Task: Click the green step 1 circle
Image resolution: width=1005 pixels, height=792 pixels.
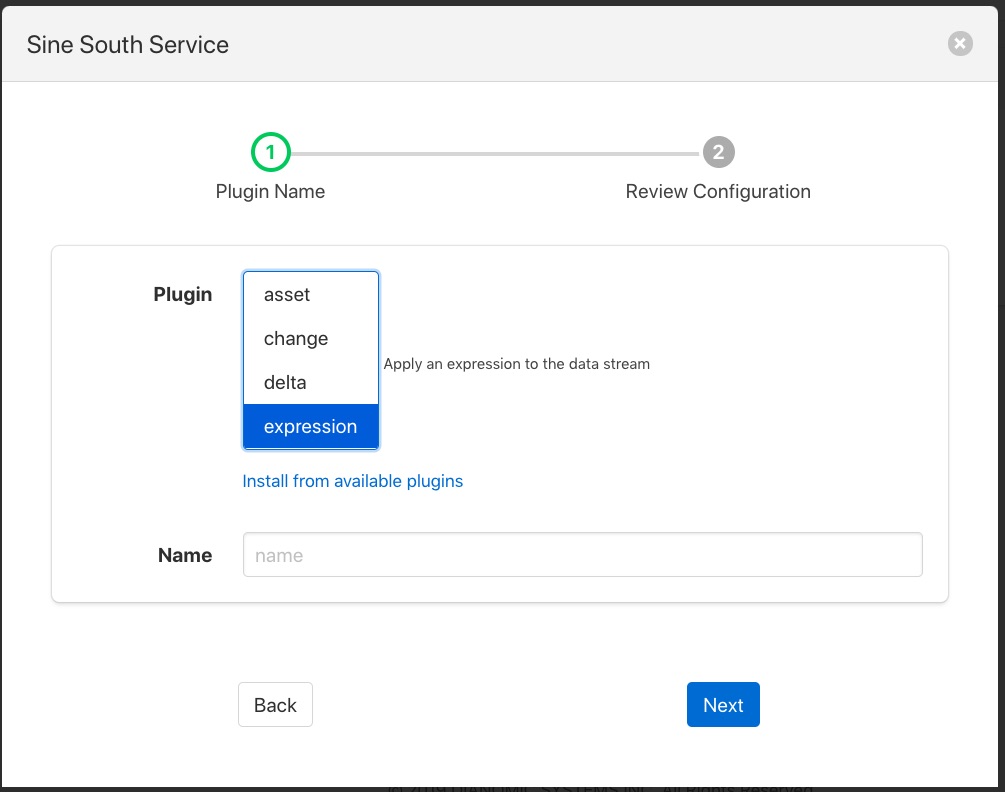Action: (x=270, y=153)
